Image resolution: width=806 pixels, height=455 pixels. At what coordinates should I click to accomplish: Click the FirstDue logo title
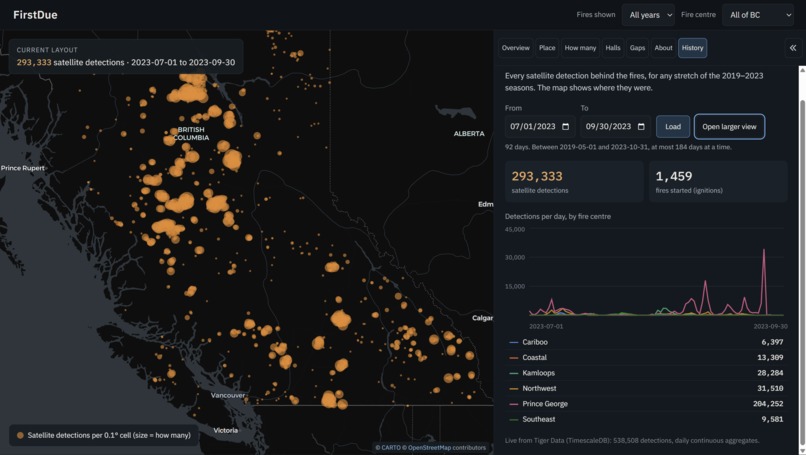(x=35, y=15)
